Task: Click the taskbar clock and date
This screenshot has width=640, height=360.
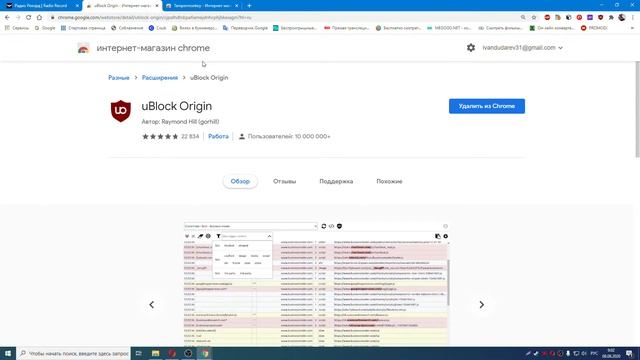Action: [611, 353]
